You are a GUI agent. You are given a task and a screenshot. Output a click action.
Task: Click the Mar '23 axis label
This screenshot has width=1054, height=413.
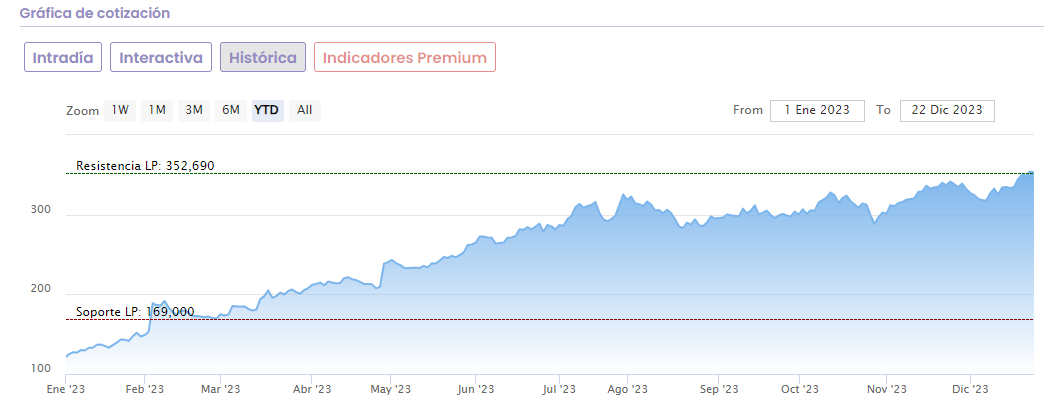(220, 389)
